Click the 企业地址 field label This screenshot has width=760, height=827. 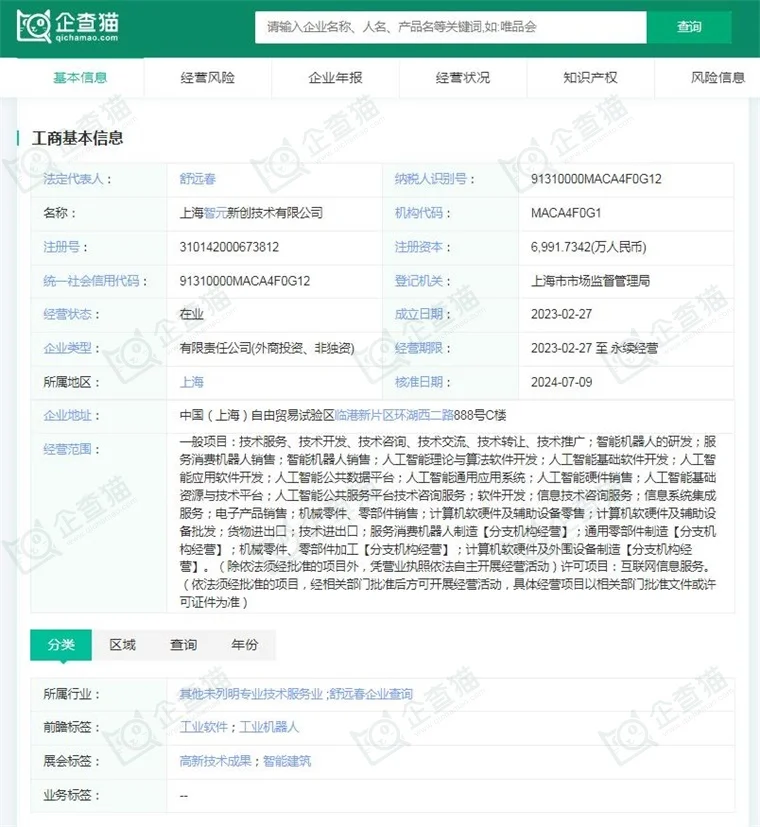(x=68, y=416)
